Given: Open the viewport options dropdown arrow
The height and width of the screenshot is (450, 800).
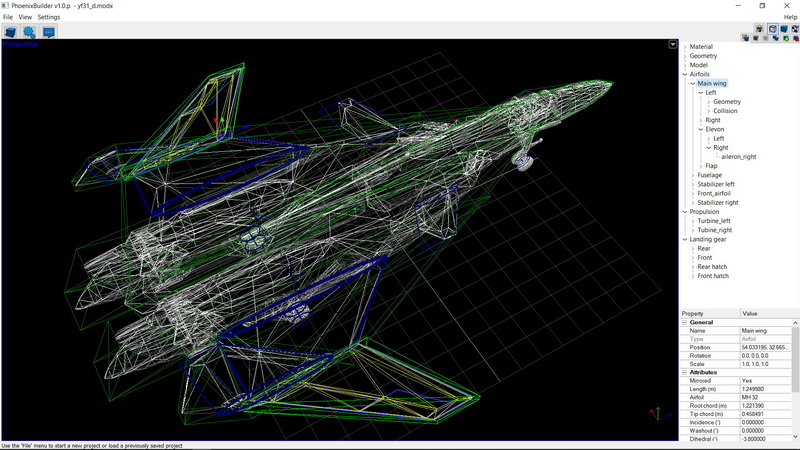Looking at the screenshot, I should pos(673,45).
